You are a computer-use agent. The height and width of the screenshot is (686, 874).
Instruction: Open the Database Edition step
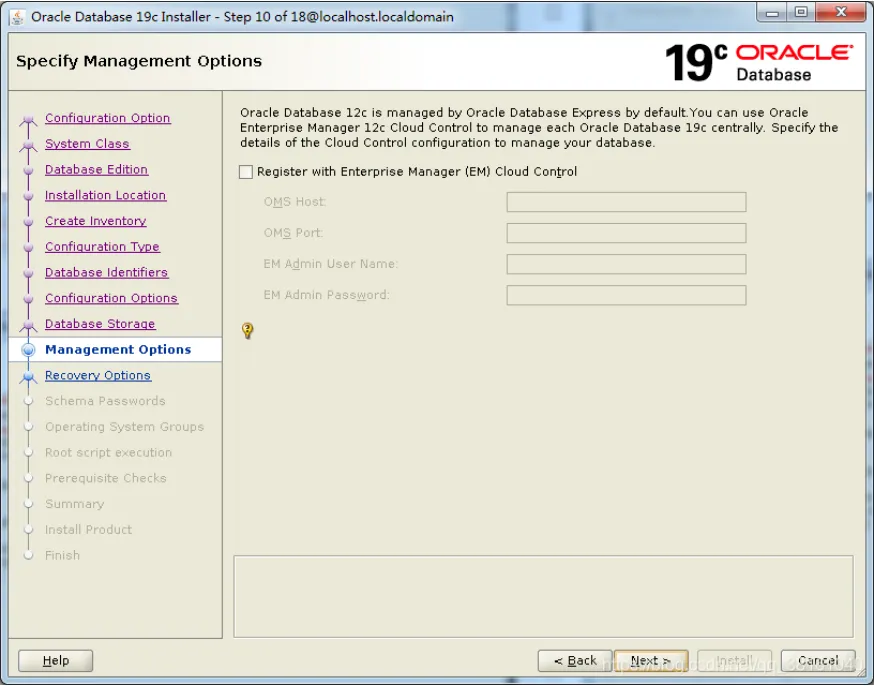click(96, 169)
